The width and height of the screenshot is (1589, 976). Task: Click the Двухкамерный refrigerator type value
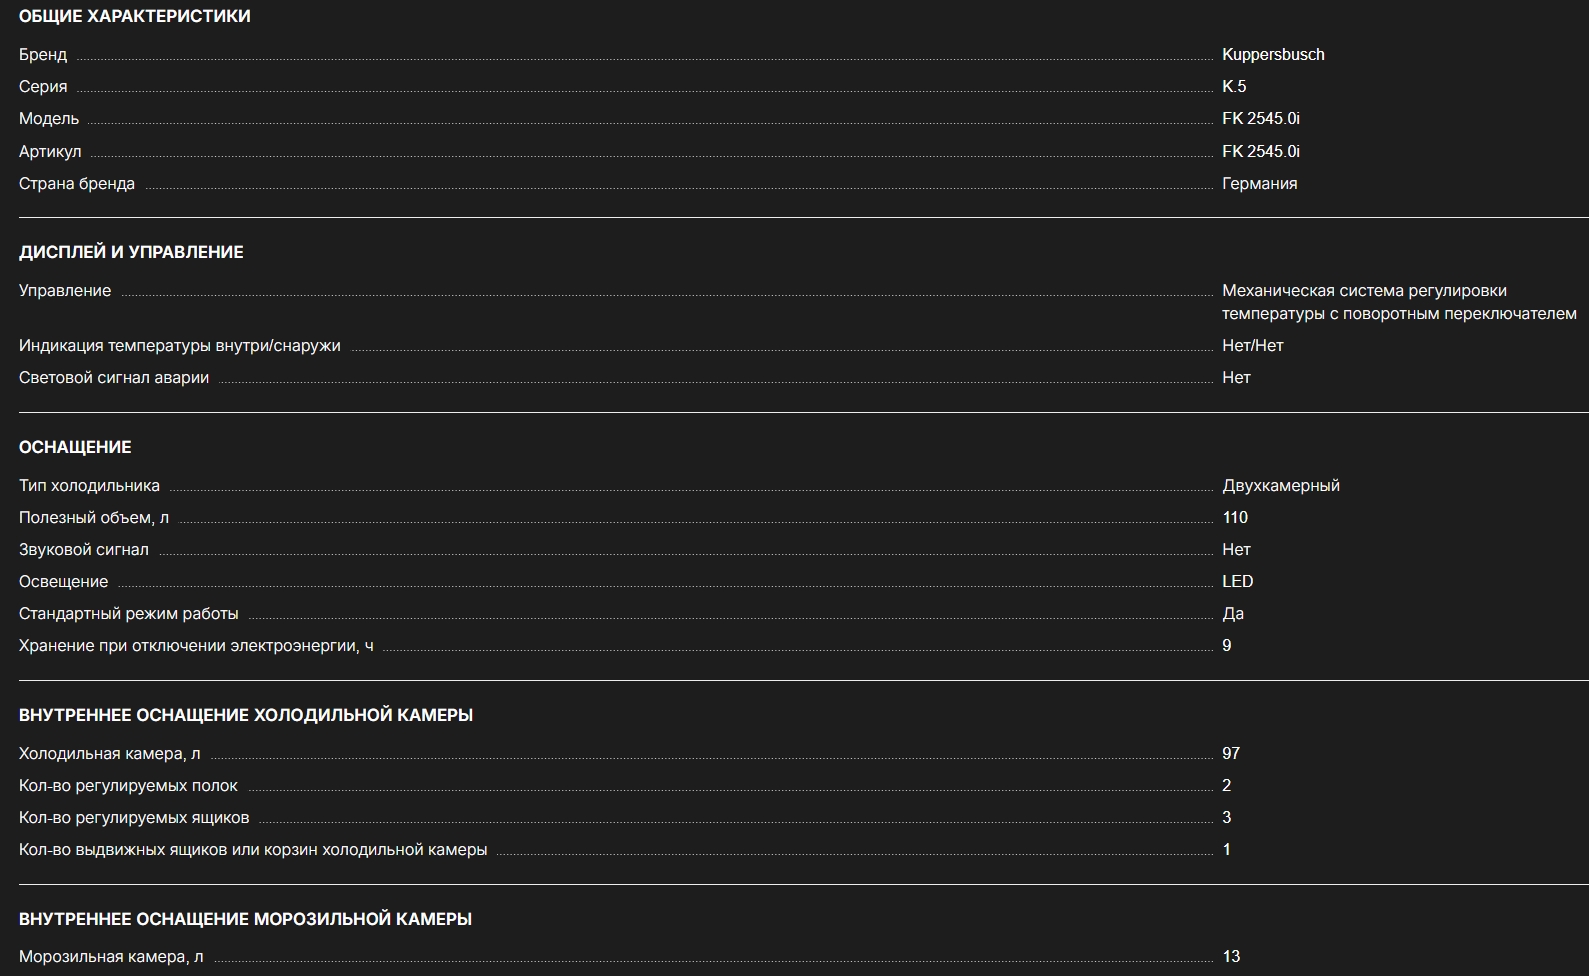point(1280,486)
